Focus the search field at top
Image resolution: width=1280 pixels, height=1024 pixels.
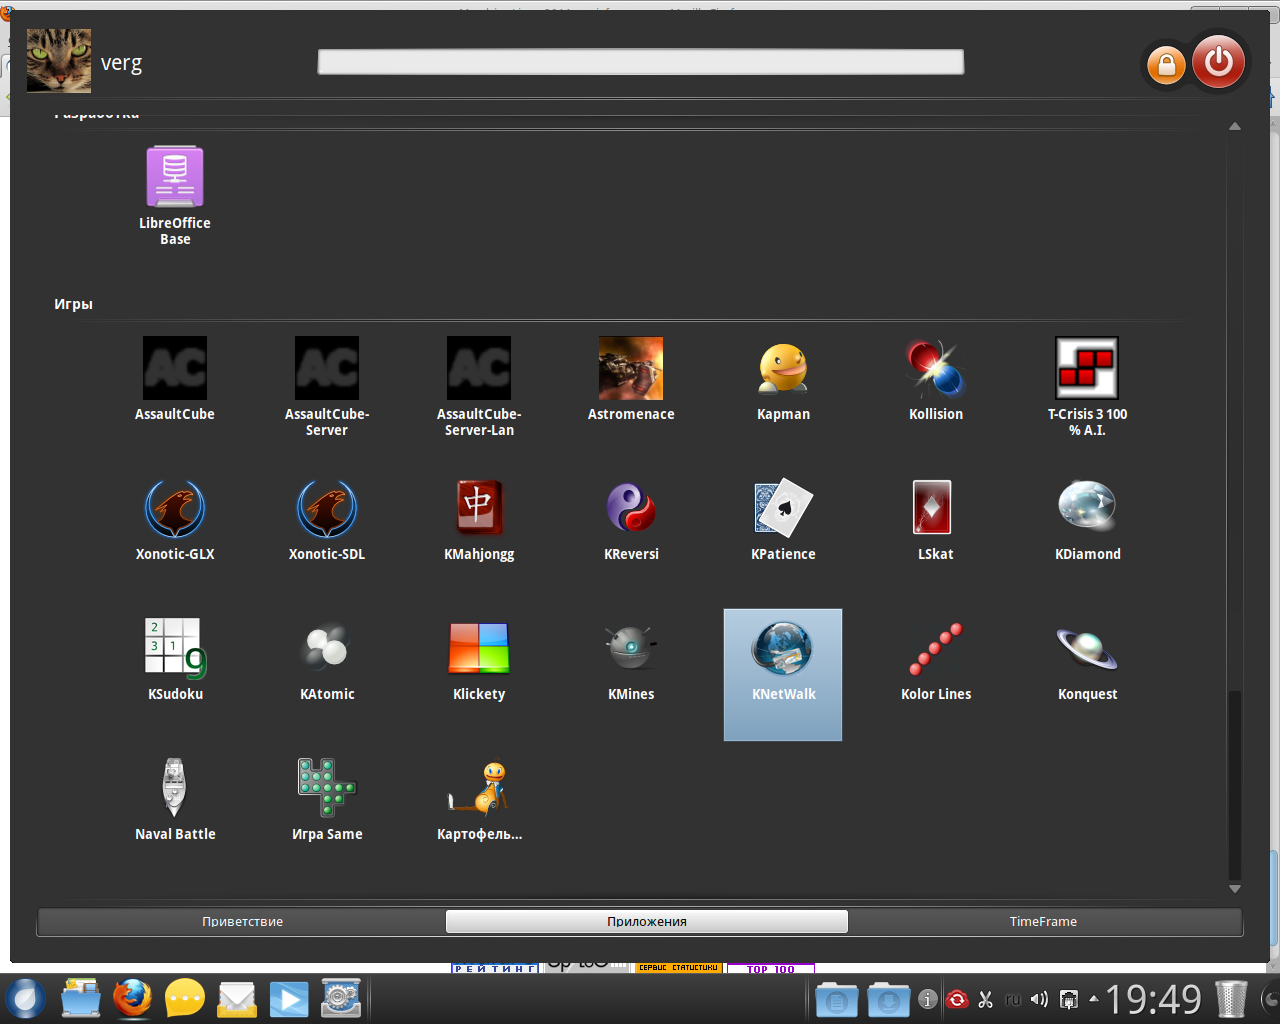[x=641, y=62]
